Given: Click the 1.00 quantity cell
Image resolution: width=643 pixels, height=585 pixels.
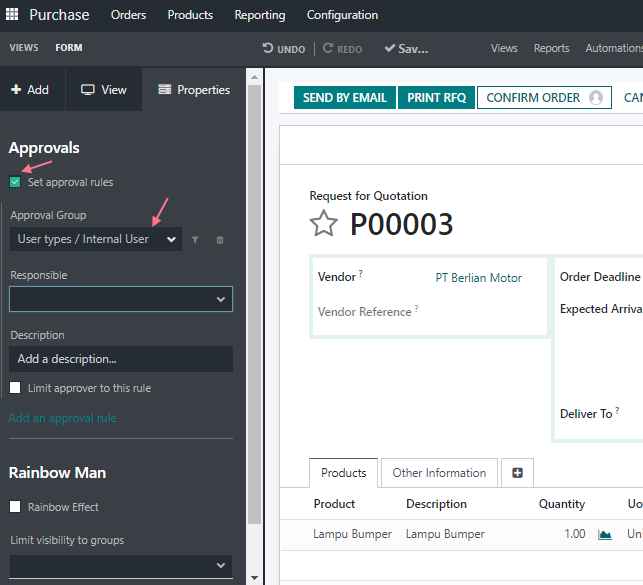Looking at the screenshot, I should [575, 534].
